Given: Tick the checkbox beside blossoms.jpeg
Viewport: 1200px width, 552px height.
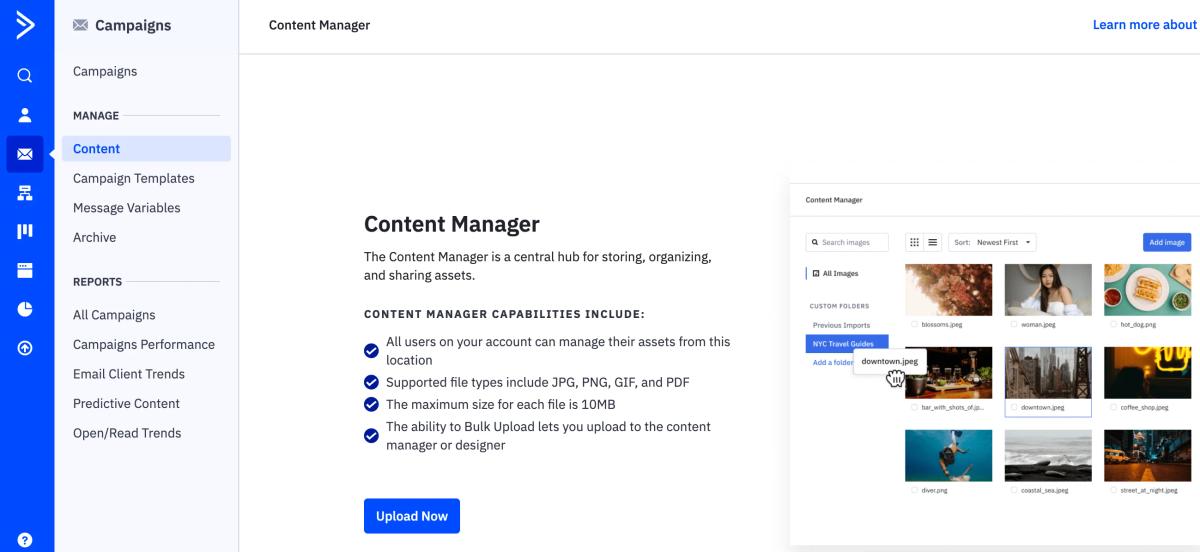Looking at the screenshot, I should (914, 324).
